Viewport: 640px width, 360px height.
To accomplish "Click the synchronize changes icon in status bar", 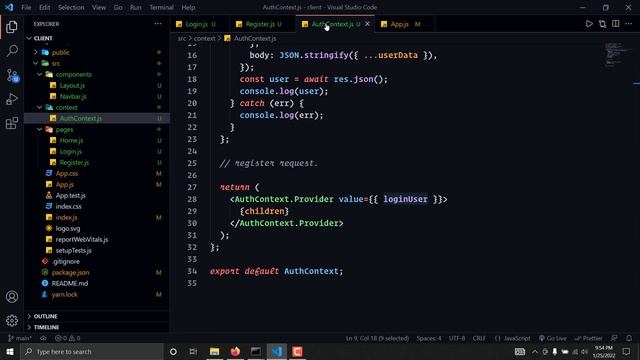I will [x=43, y=338].
